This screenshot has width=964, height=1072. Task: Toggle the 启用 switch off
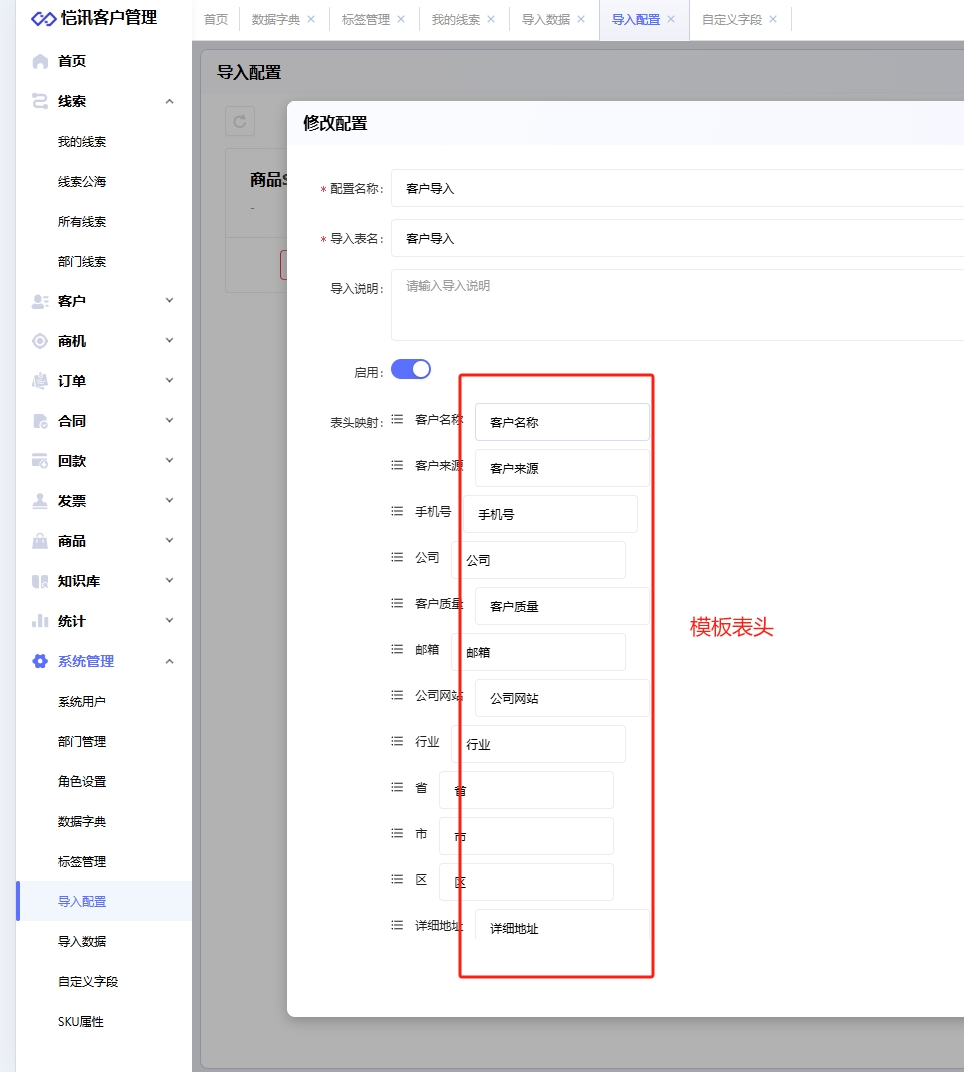click(410, 369)
